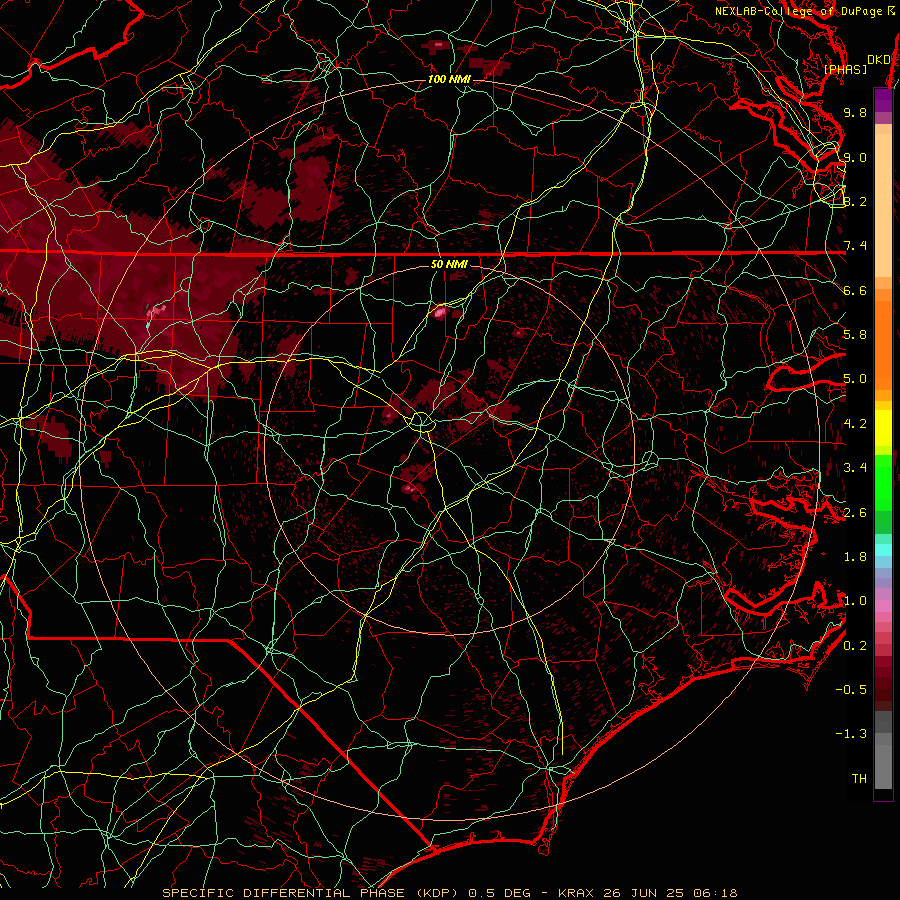Screen dimensions: 900x900
Task: Click the "[PHAS]" units label above color bar
Action: pyautogui.click(x=845, y=70)
